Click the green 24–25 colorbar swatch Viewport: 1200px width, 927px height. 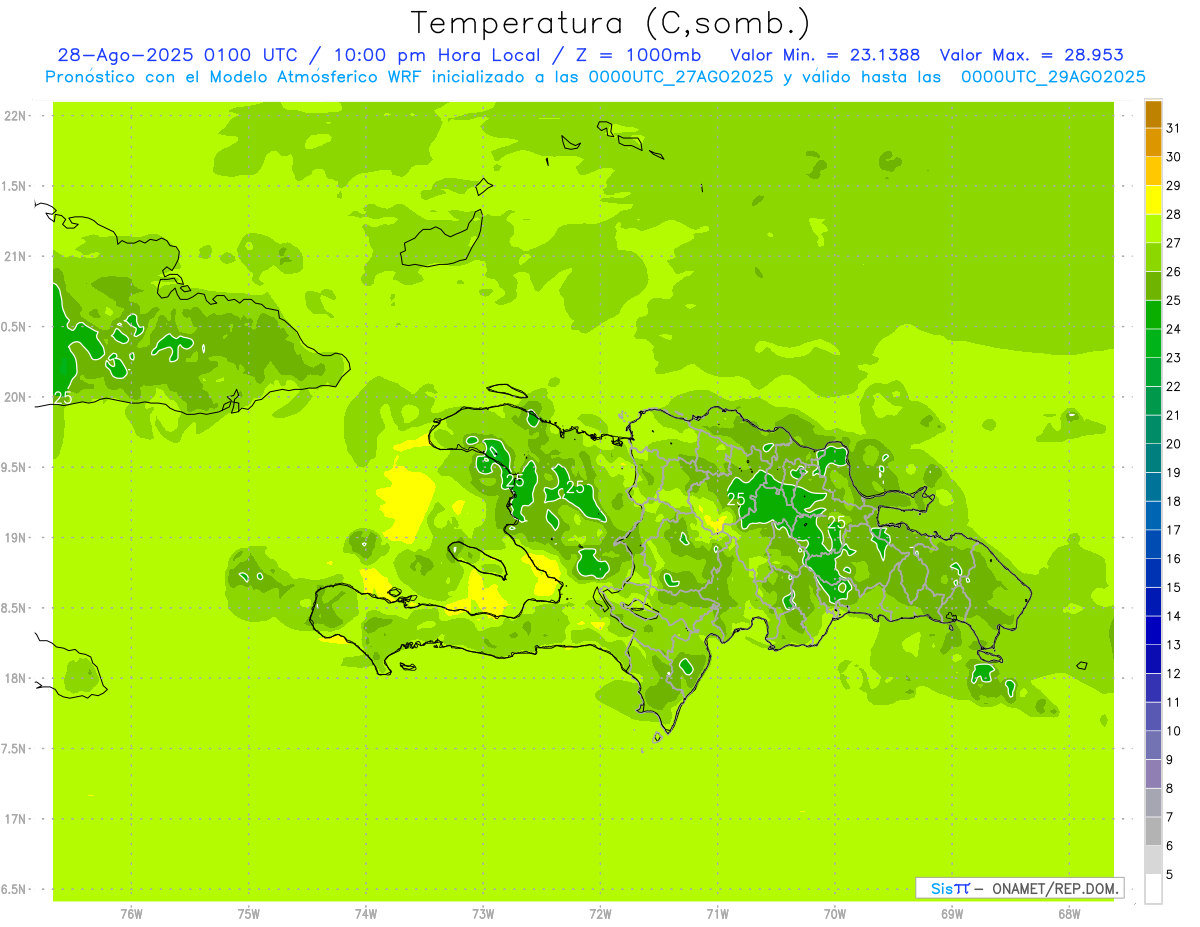(1153, 315)
